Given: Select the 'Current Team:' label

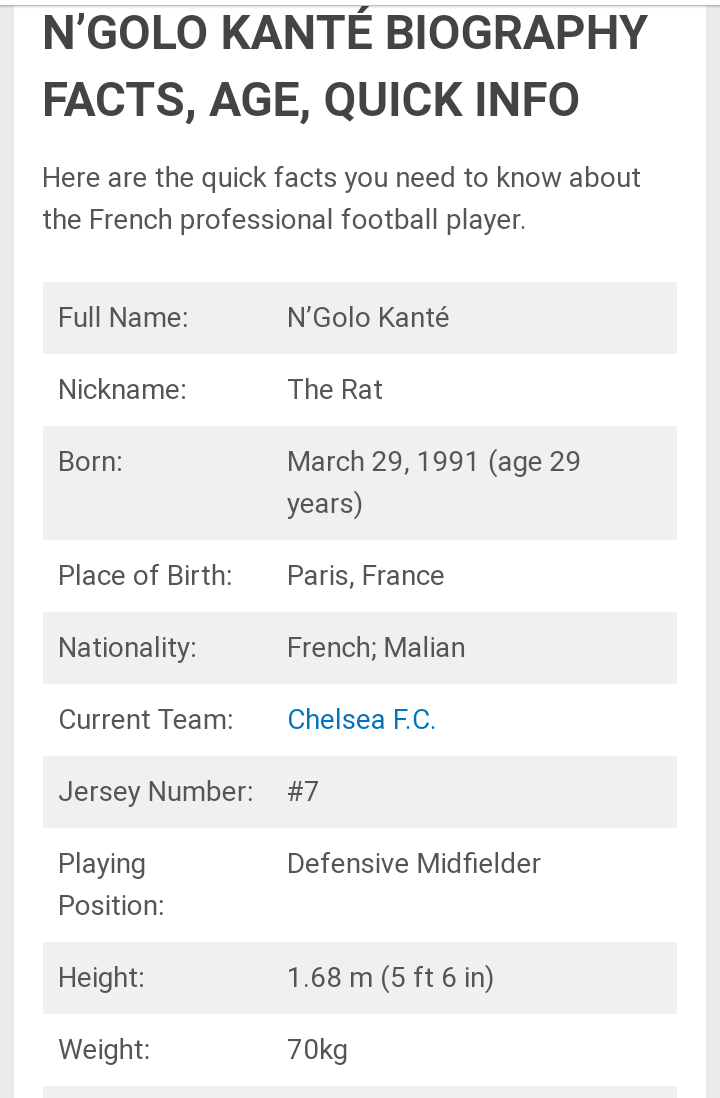Looking at the screenshot, I should [x=145, y=720].
